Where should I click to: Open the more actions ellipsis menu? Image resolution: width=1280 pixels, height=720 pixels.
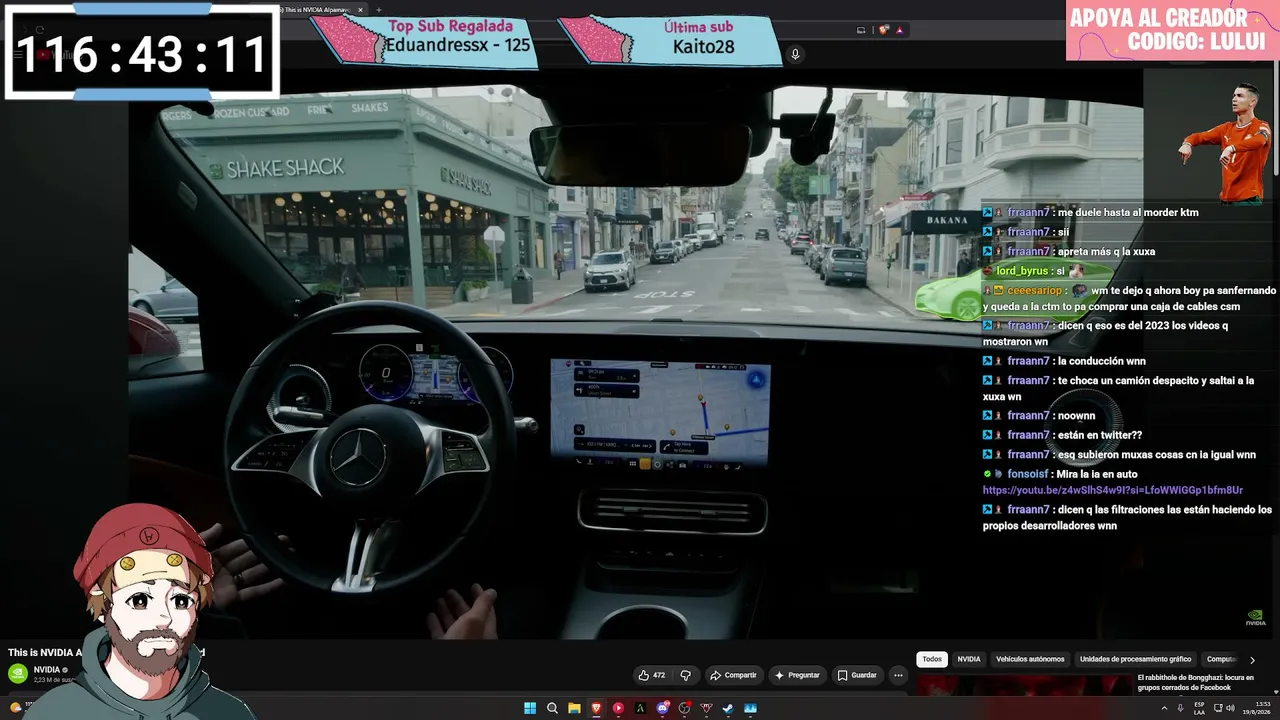[898, 675]
